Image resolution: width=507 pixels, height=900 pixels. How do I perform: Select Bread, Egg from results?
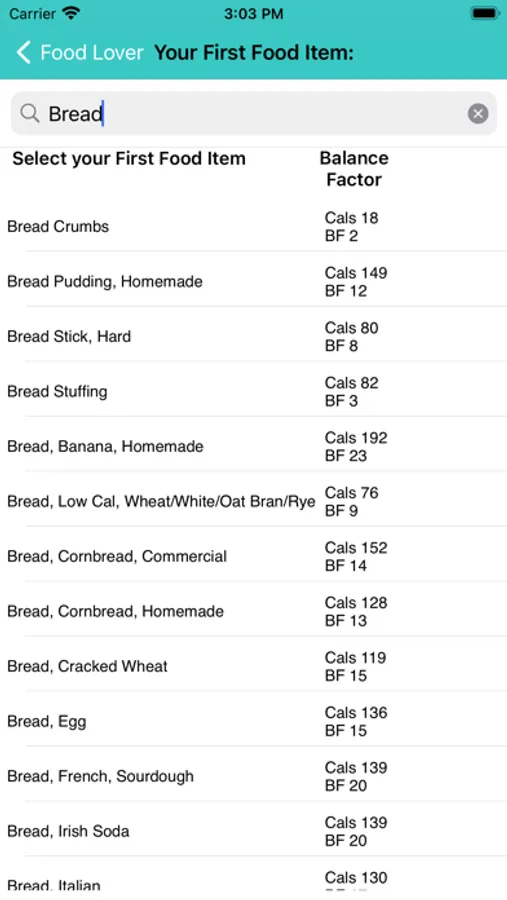(x=253, y=721)
